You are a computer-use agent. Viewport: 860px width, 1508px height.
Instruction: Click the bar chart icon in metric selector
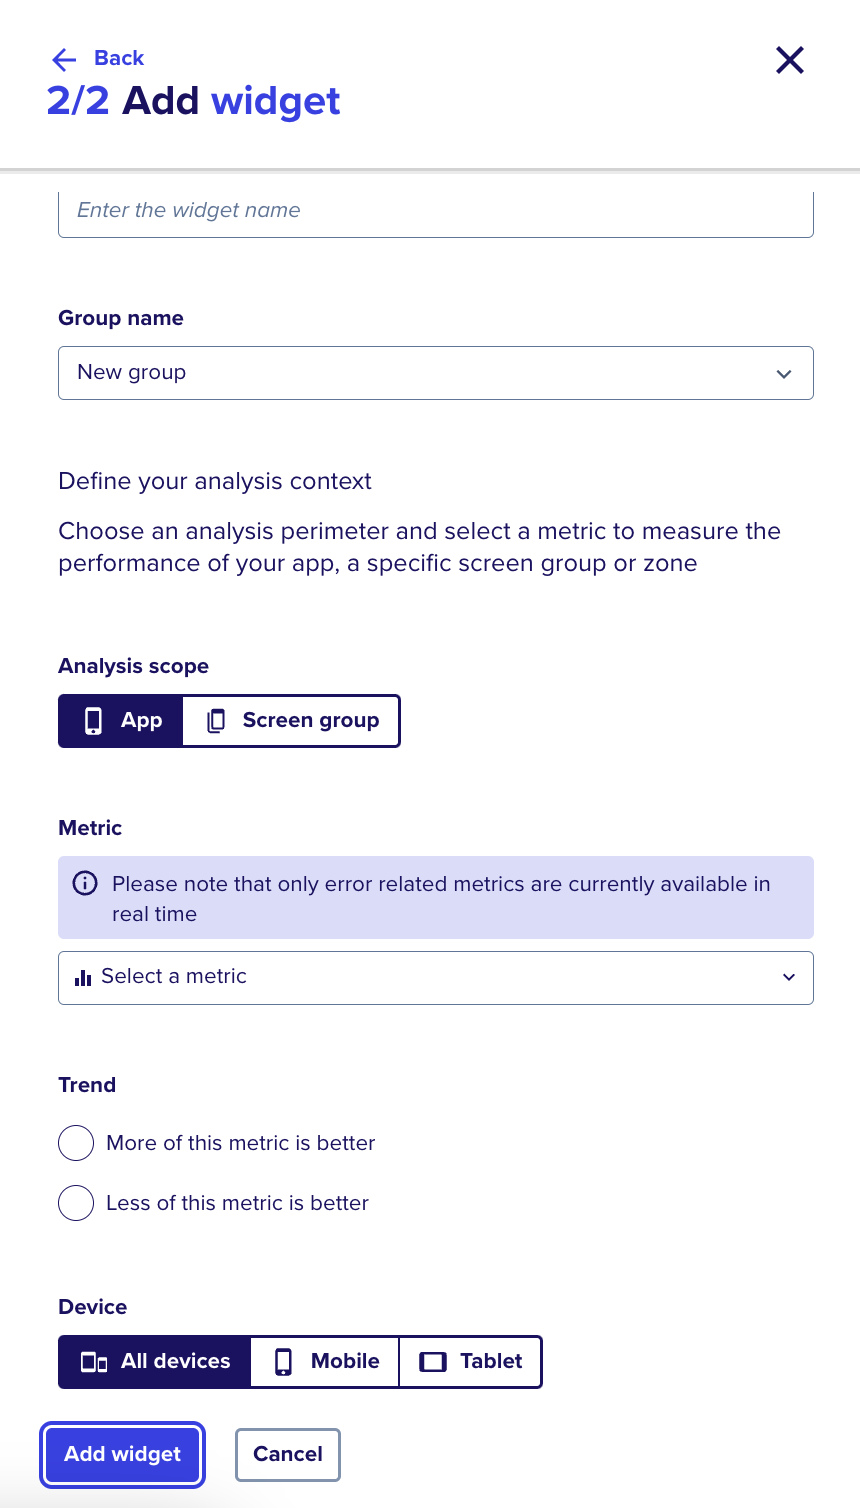tap(83, 977)
